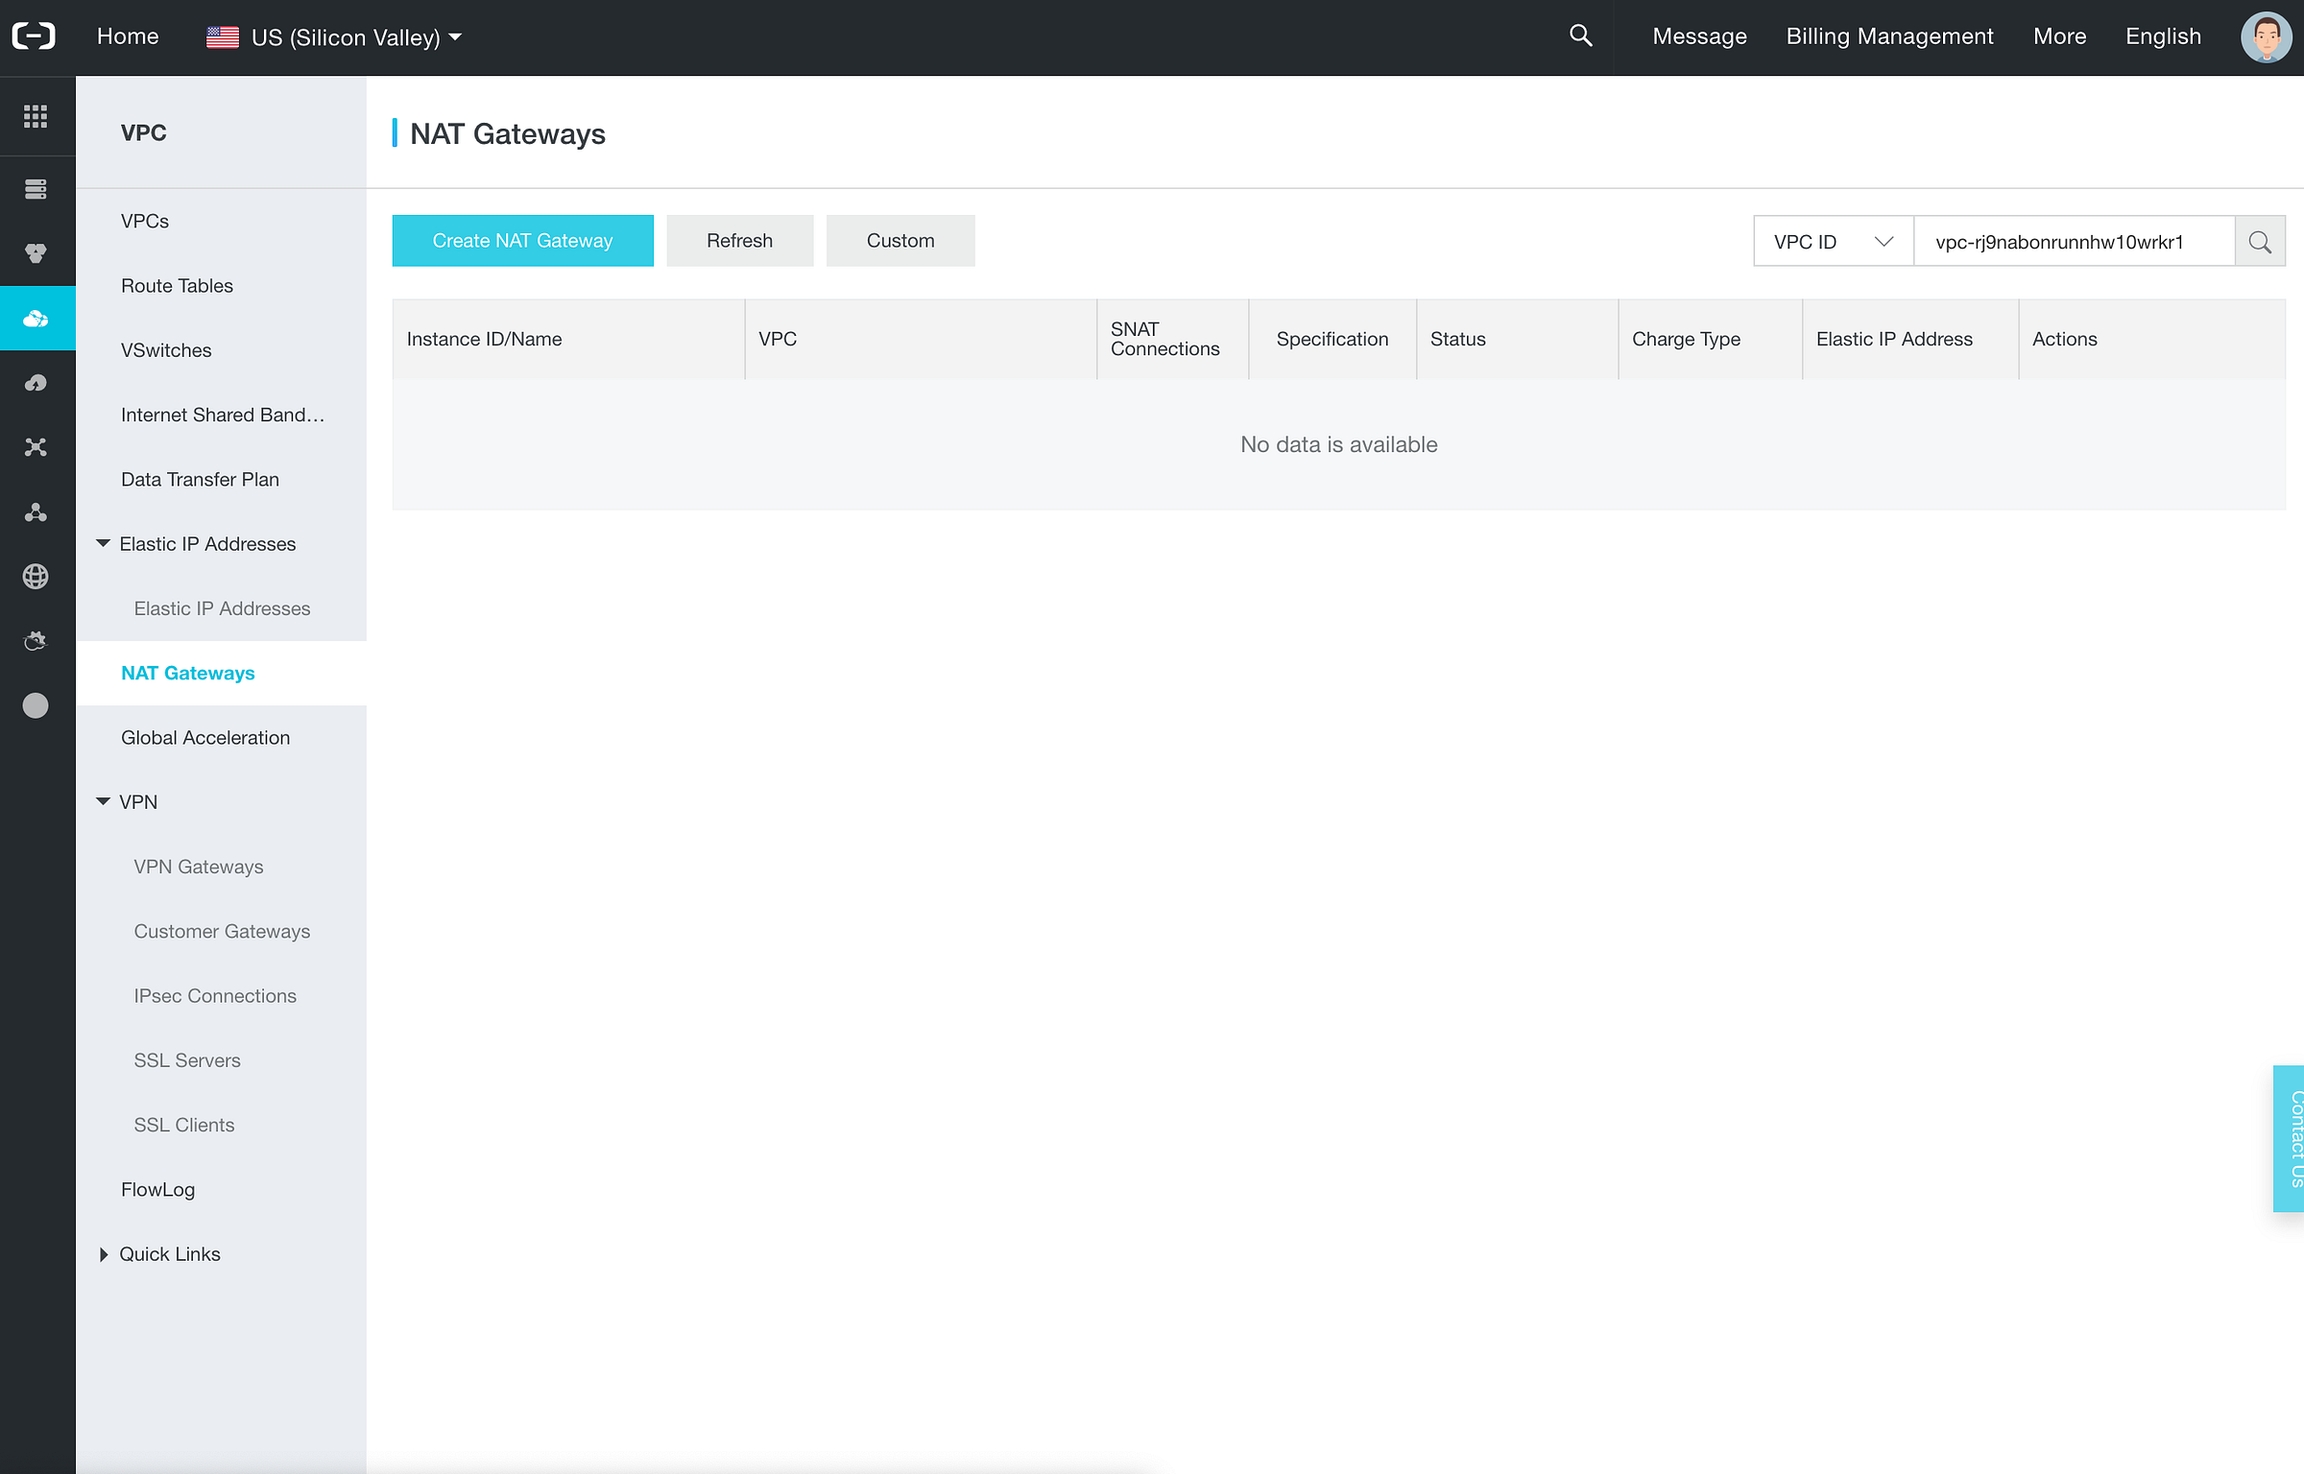Open the globe icon in sidebar

click(36, 576)
